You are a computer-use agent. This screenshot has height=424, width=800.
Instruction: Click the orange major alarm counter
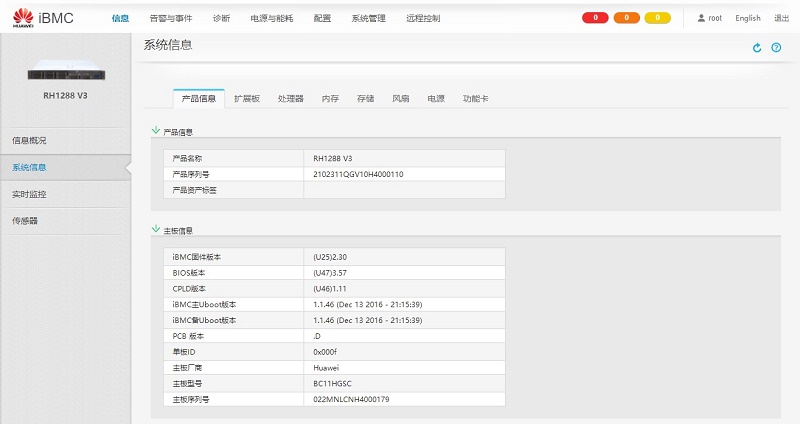tap(626, 18)
